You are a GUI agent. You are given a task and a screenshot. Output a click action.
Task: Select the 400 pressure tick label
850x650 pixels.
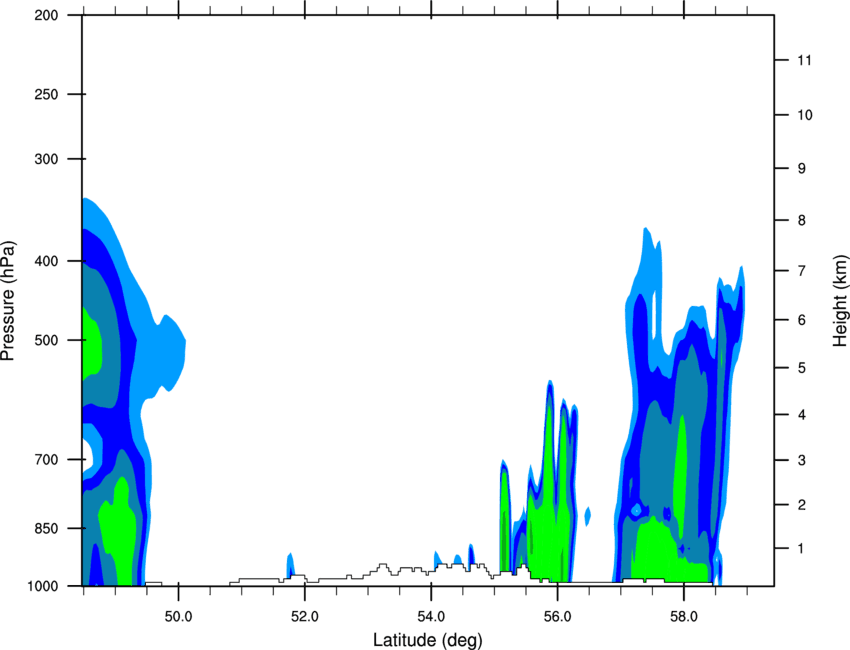46,261
